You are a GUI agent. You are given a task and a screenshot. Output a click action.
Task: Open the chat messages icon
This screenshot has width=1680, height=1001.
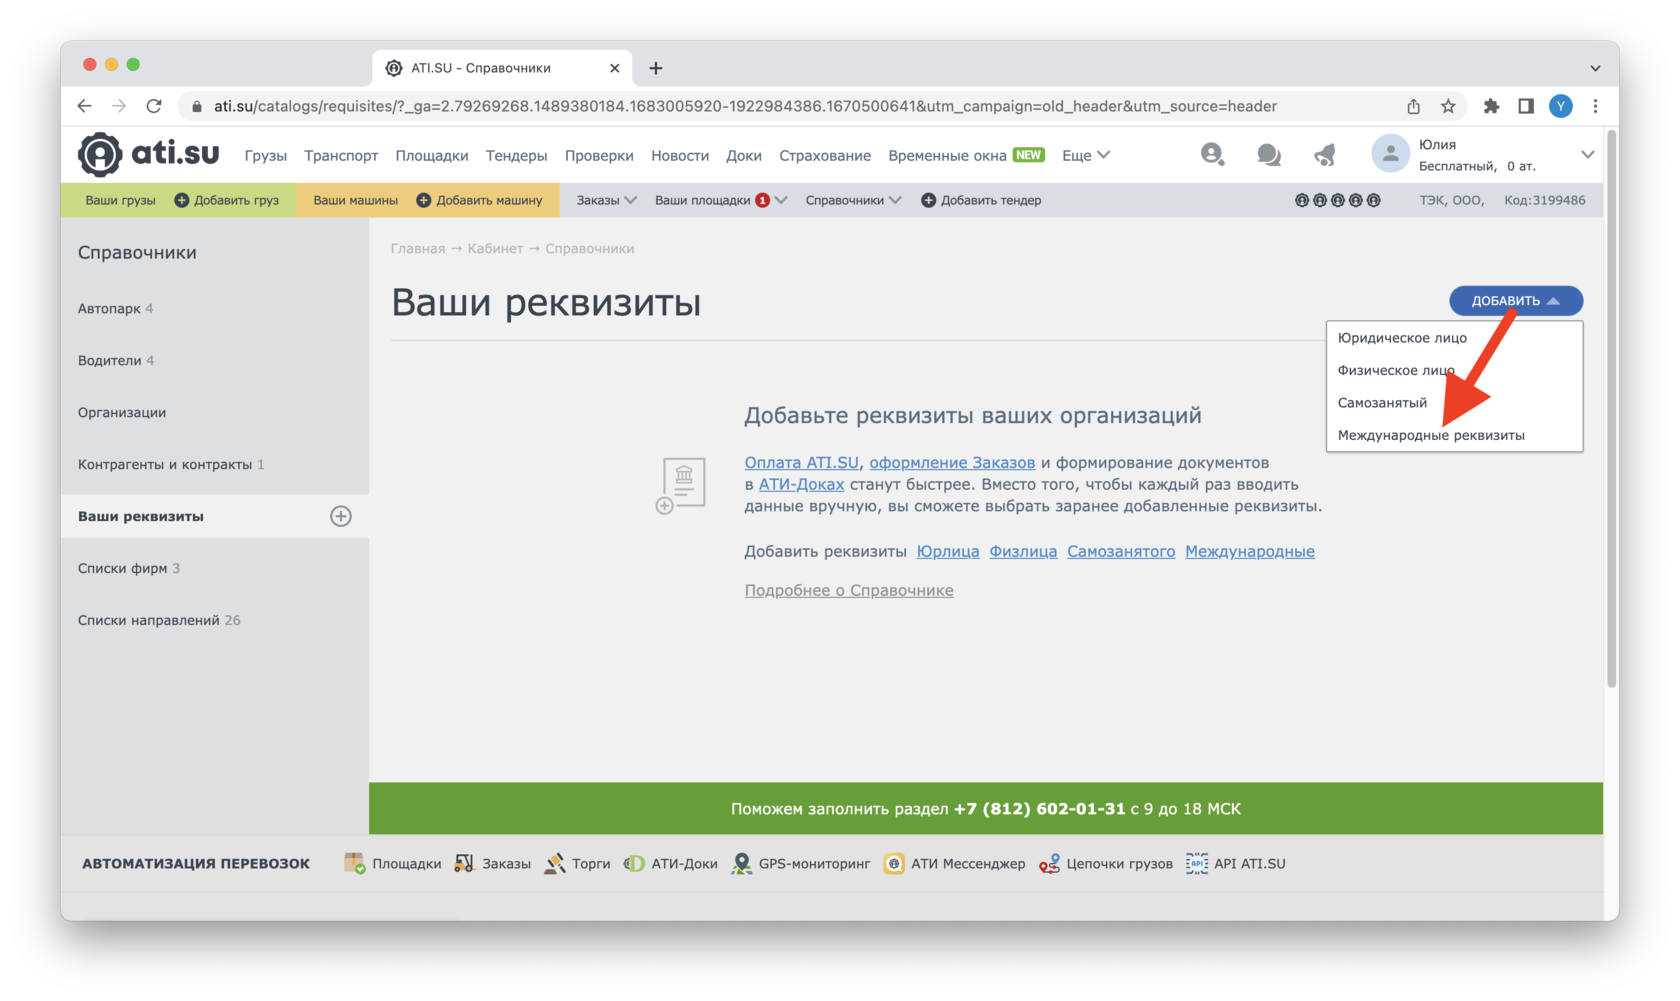point(1269,155)
